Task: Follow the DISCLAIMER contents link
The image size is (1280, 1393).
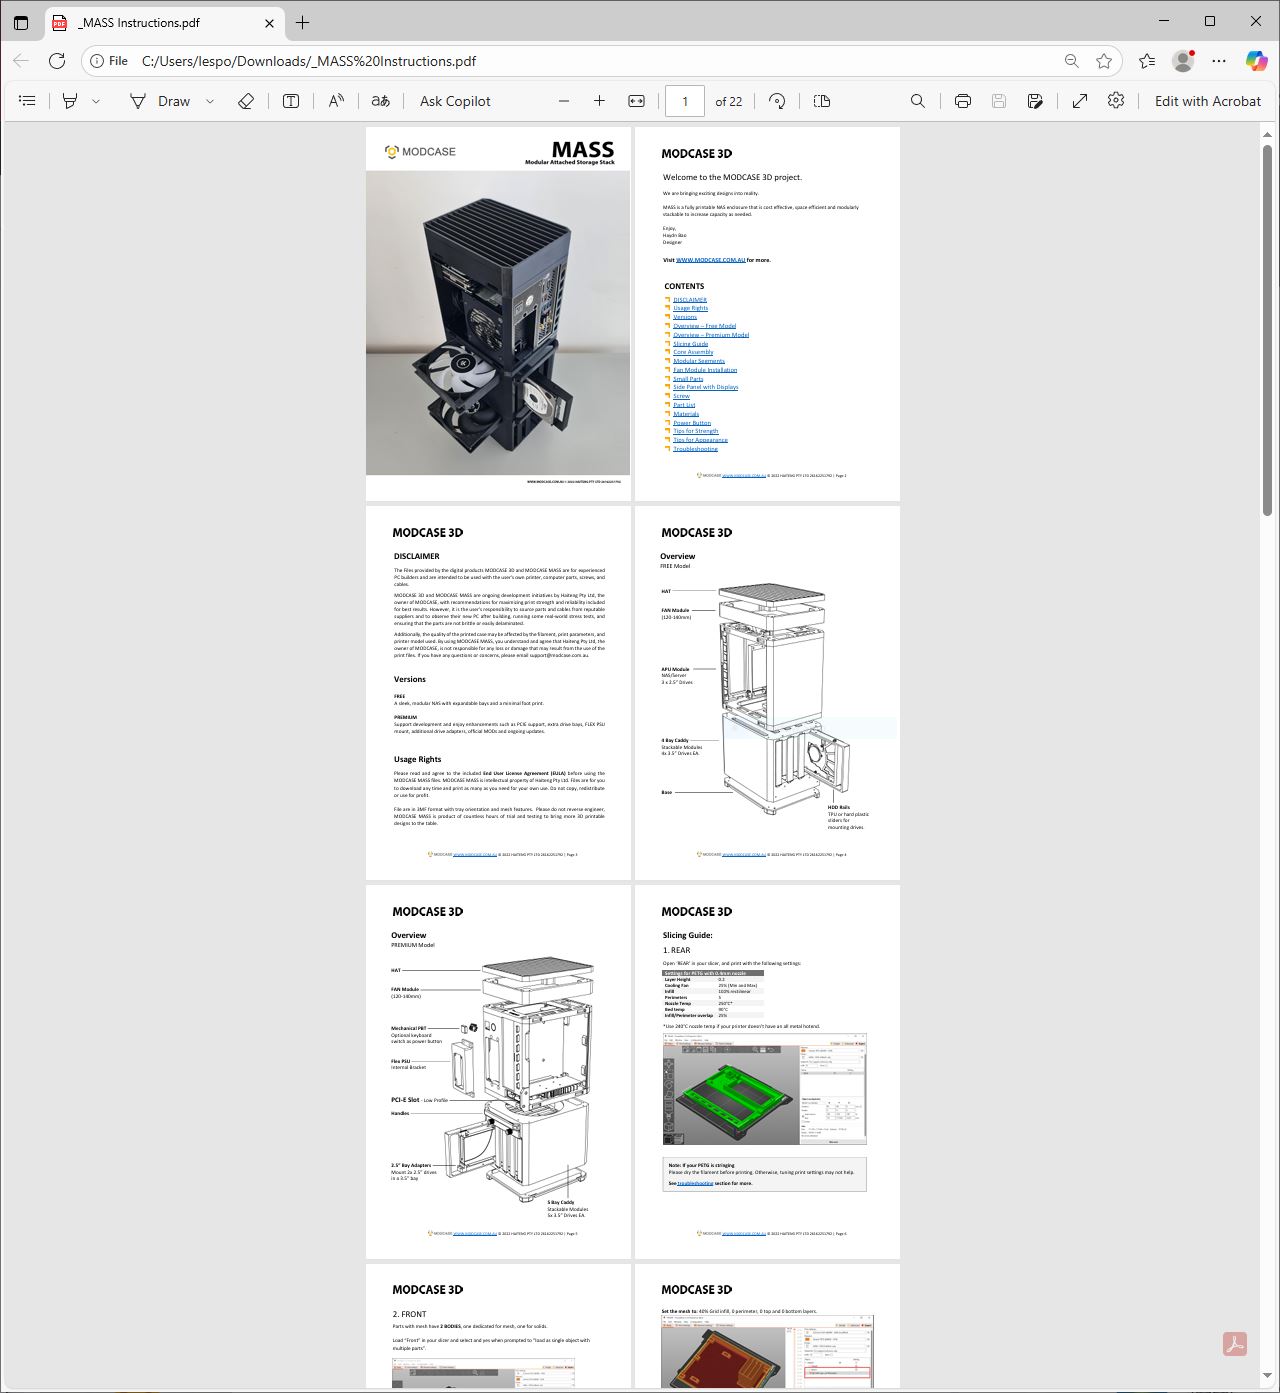Action: pos(690,300)
